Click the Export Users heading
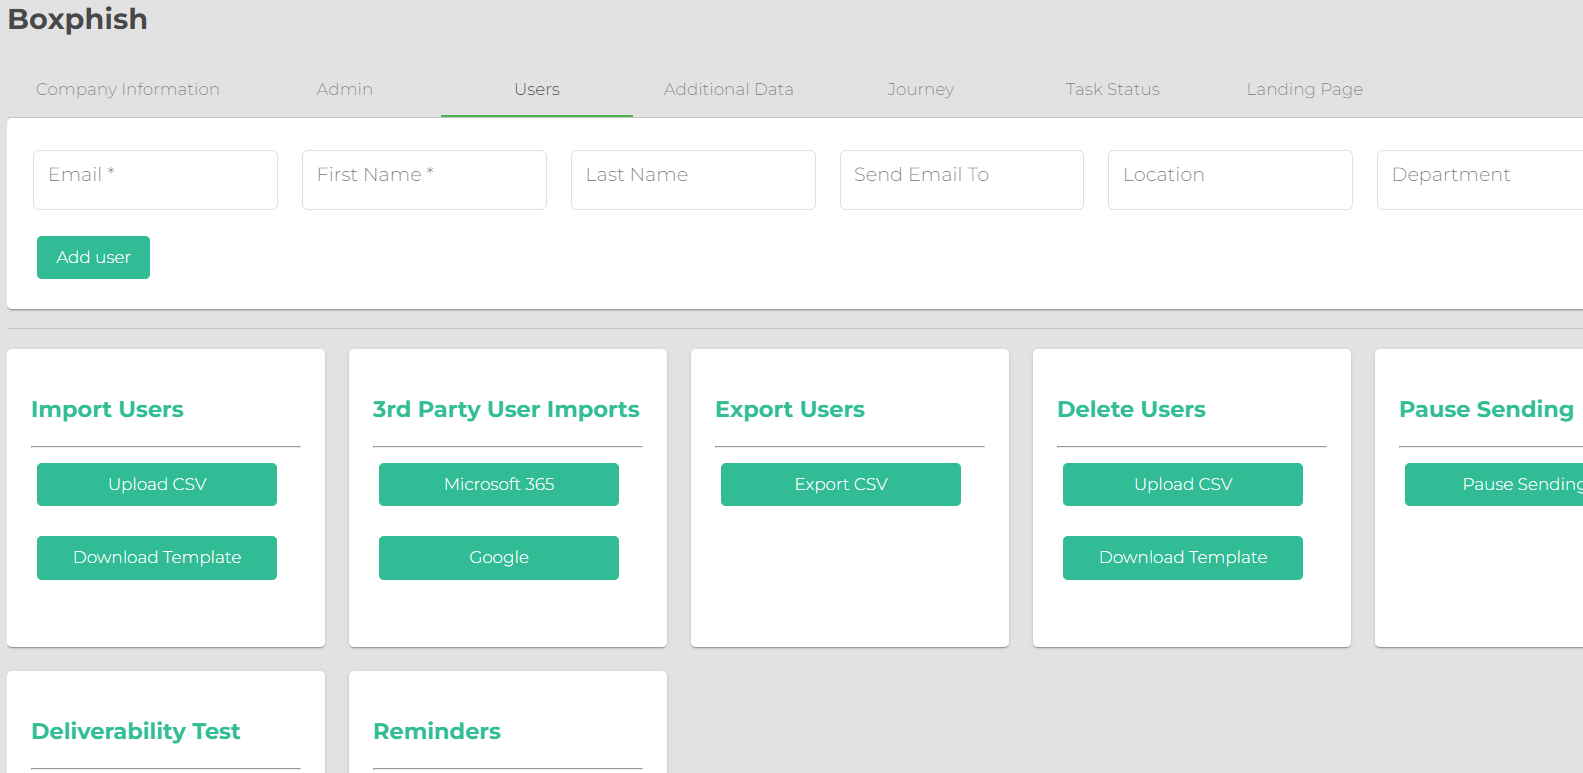Viewport: 1583px width, 773px height. tap(790, 409)
